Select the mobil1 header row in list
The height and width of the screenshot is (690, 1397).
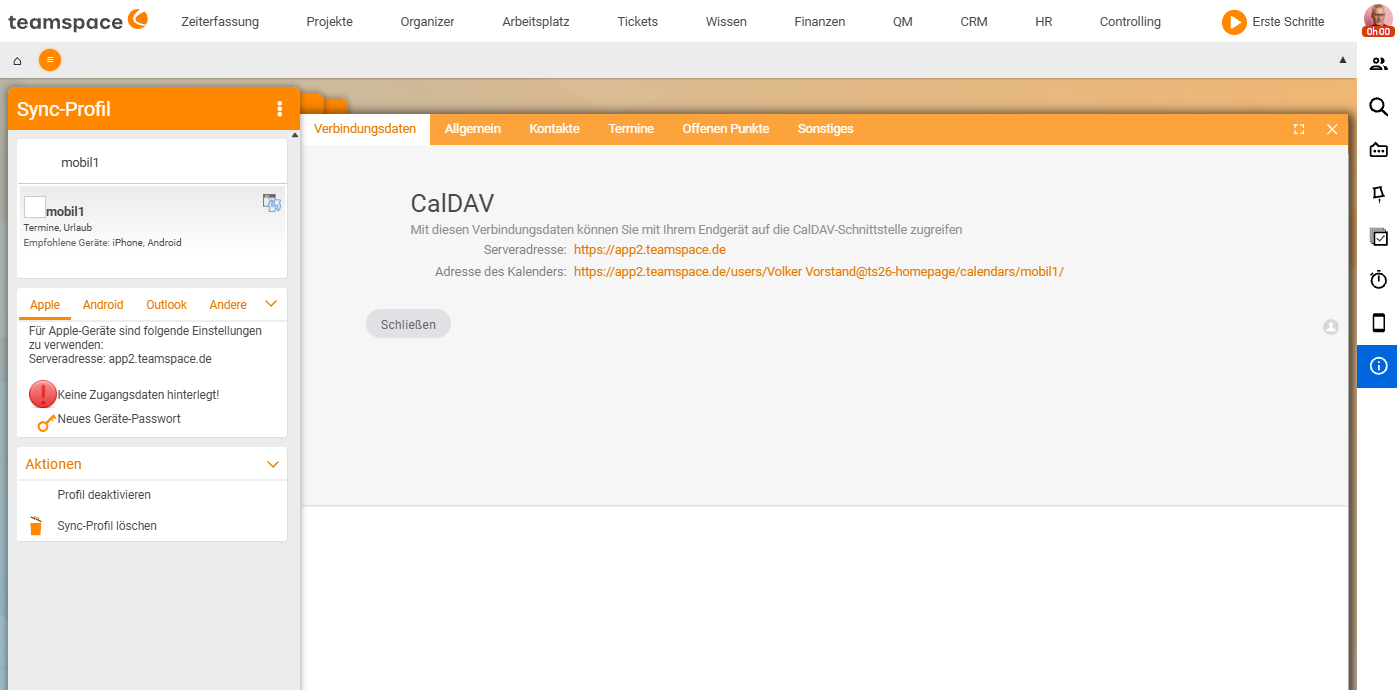152,162
